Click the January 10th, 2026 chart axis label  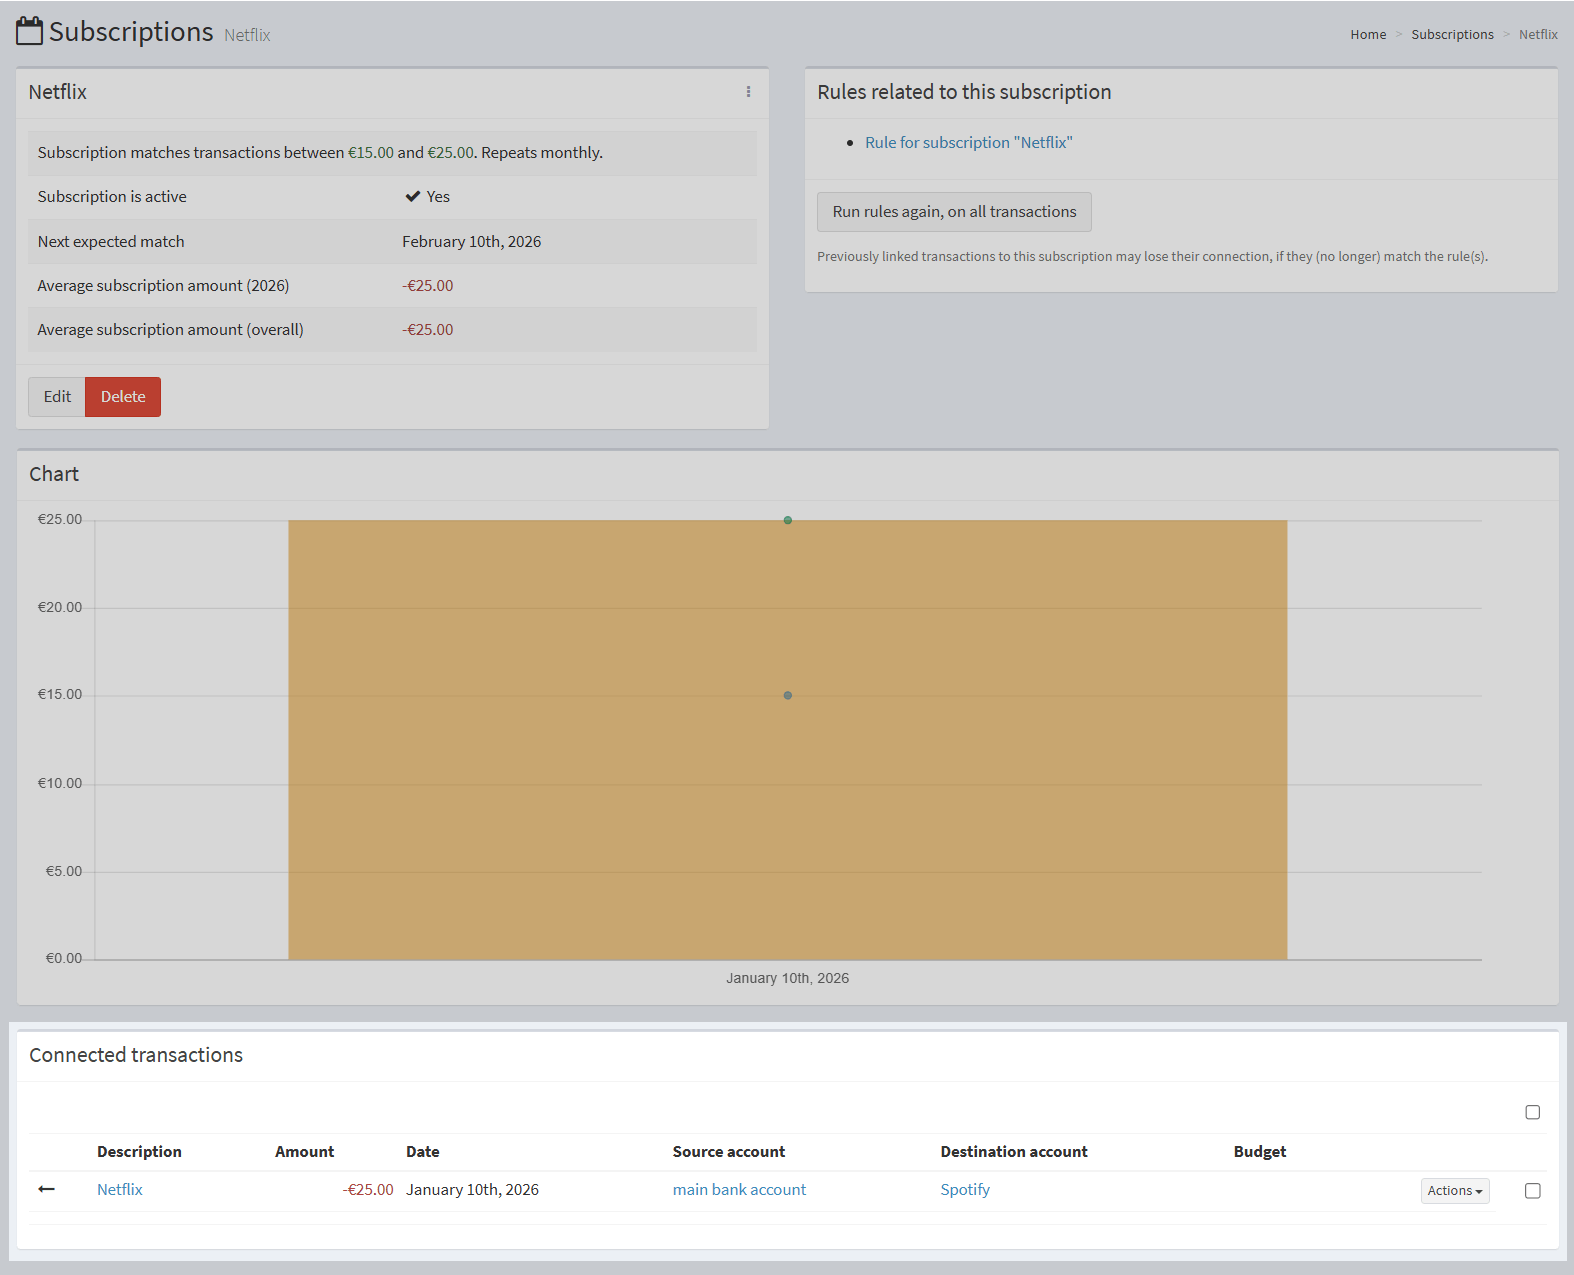coord(788,978)
